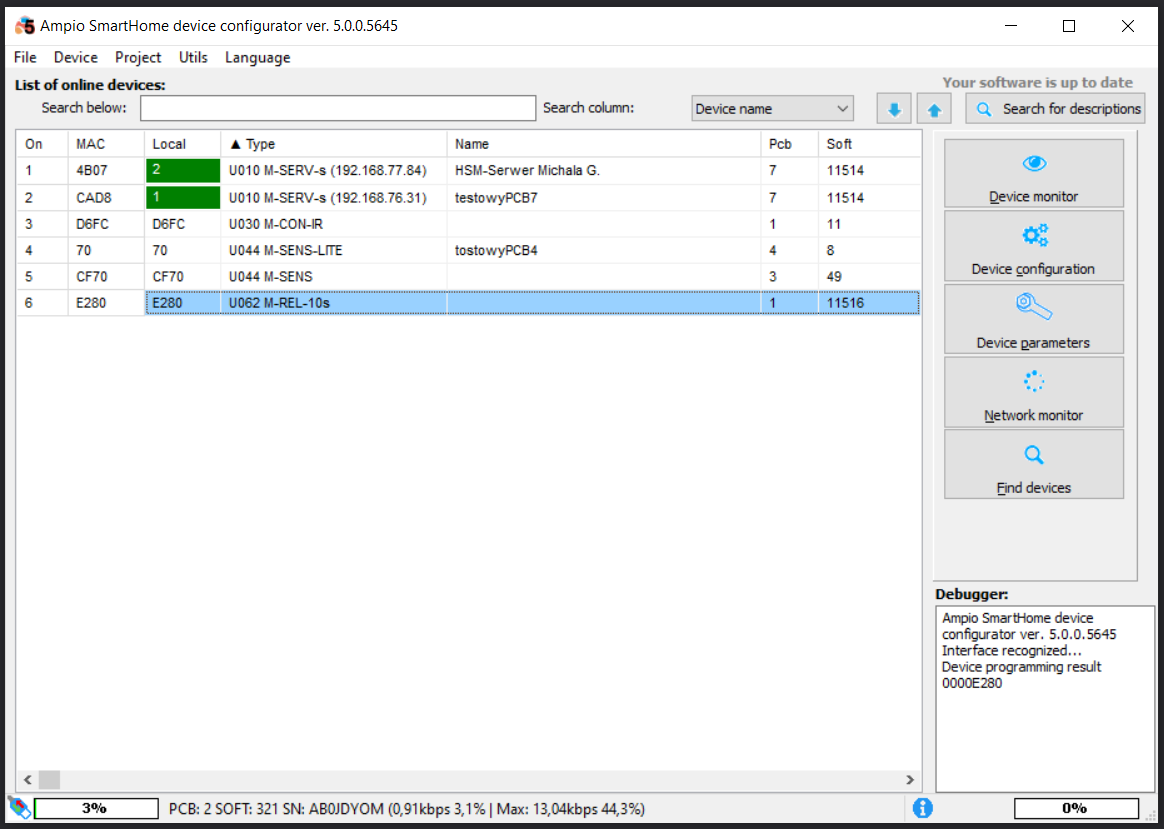Click the connection icon in status bar
The width and height of the screenshot is (1164, 829).
(x=19, y=807)
